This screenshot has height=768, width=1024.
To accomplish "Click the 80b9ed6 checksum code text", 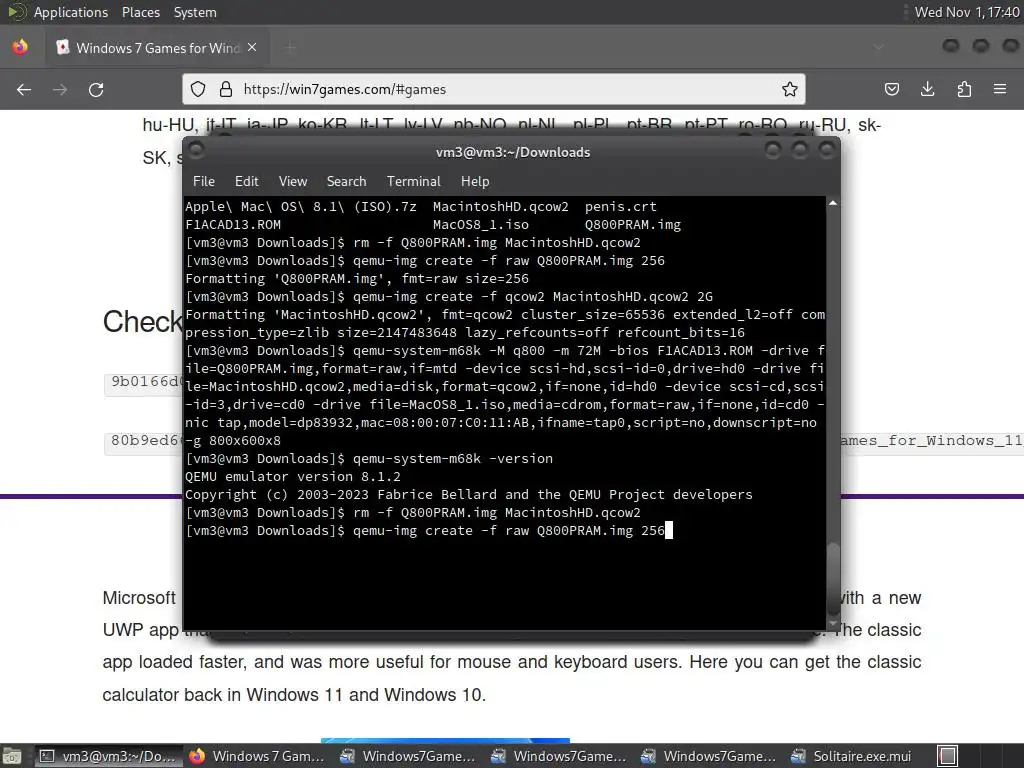I will pyautogui.click(x=145, y=440).
